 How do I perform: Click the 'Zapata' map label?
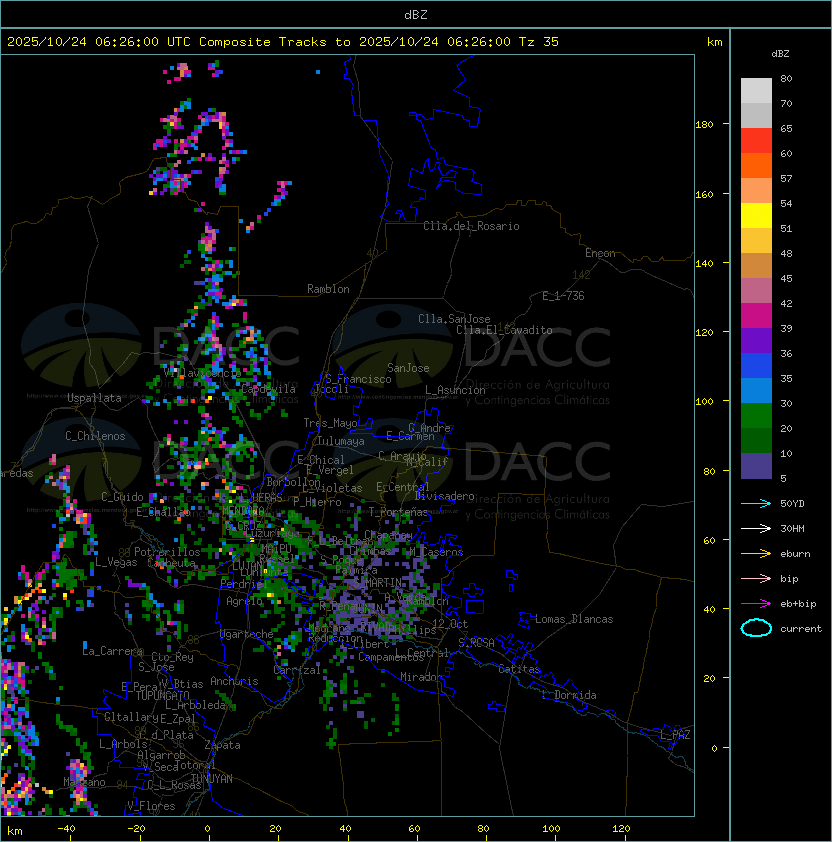coord(222,745)
